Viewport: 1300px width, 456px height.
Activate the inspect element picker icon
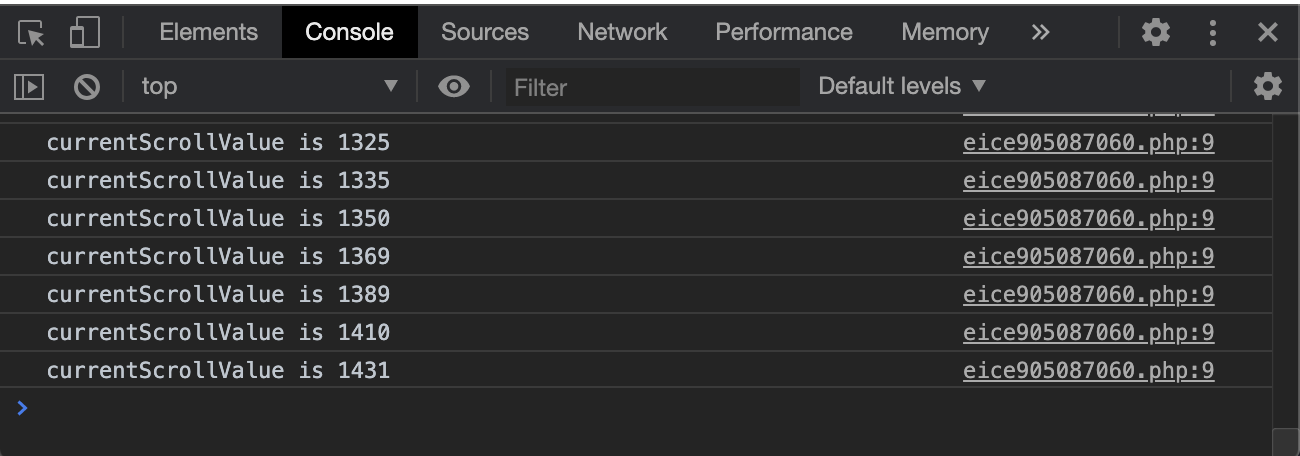31,33
